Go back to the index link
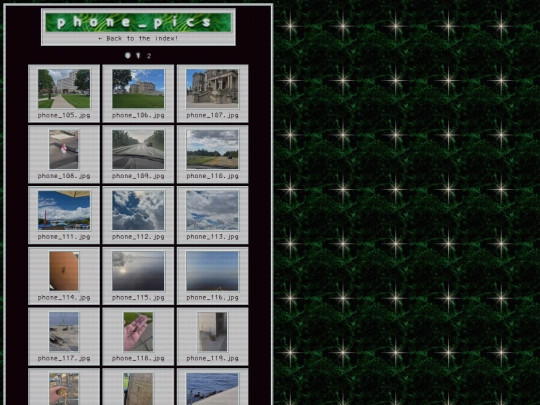Image resolution: width=540 pixels, height=405 pixels. 138,39
